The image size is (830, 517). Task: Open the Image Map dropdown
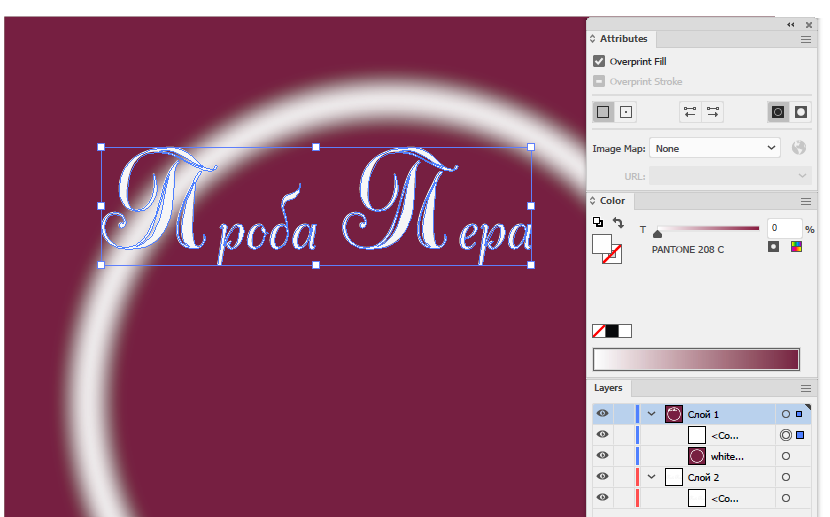pyautogui.click(x=715, y=148)
